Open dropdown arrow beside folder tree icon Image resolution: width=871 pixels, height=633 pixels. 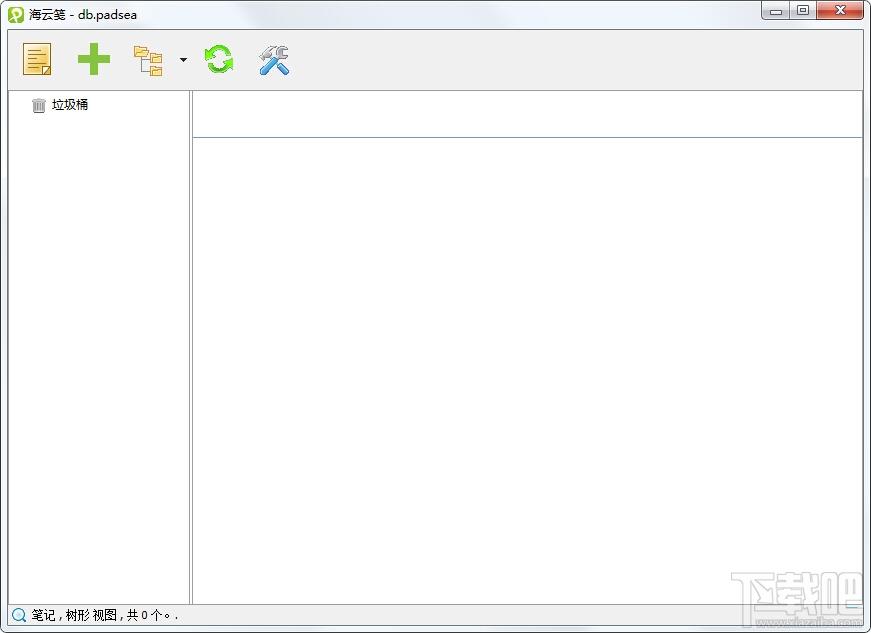[183, 60]
